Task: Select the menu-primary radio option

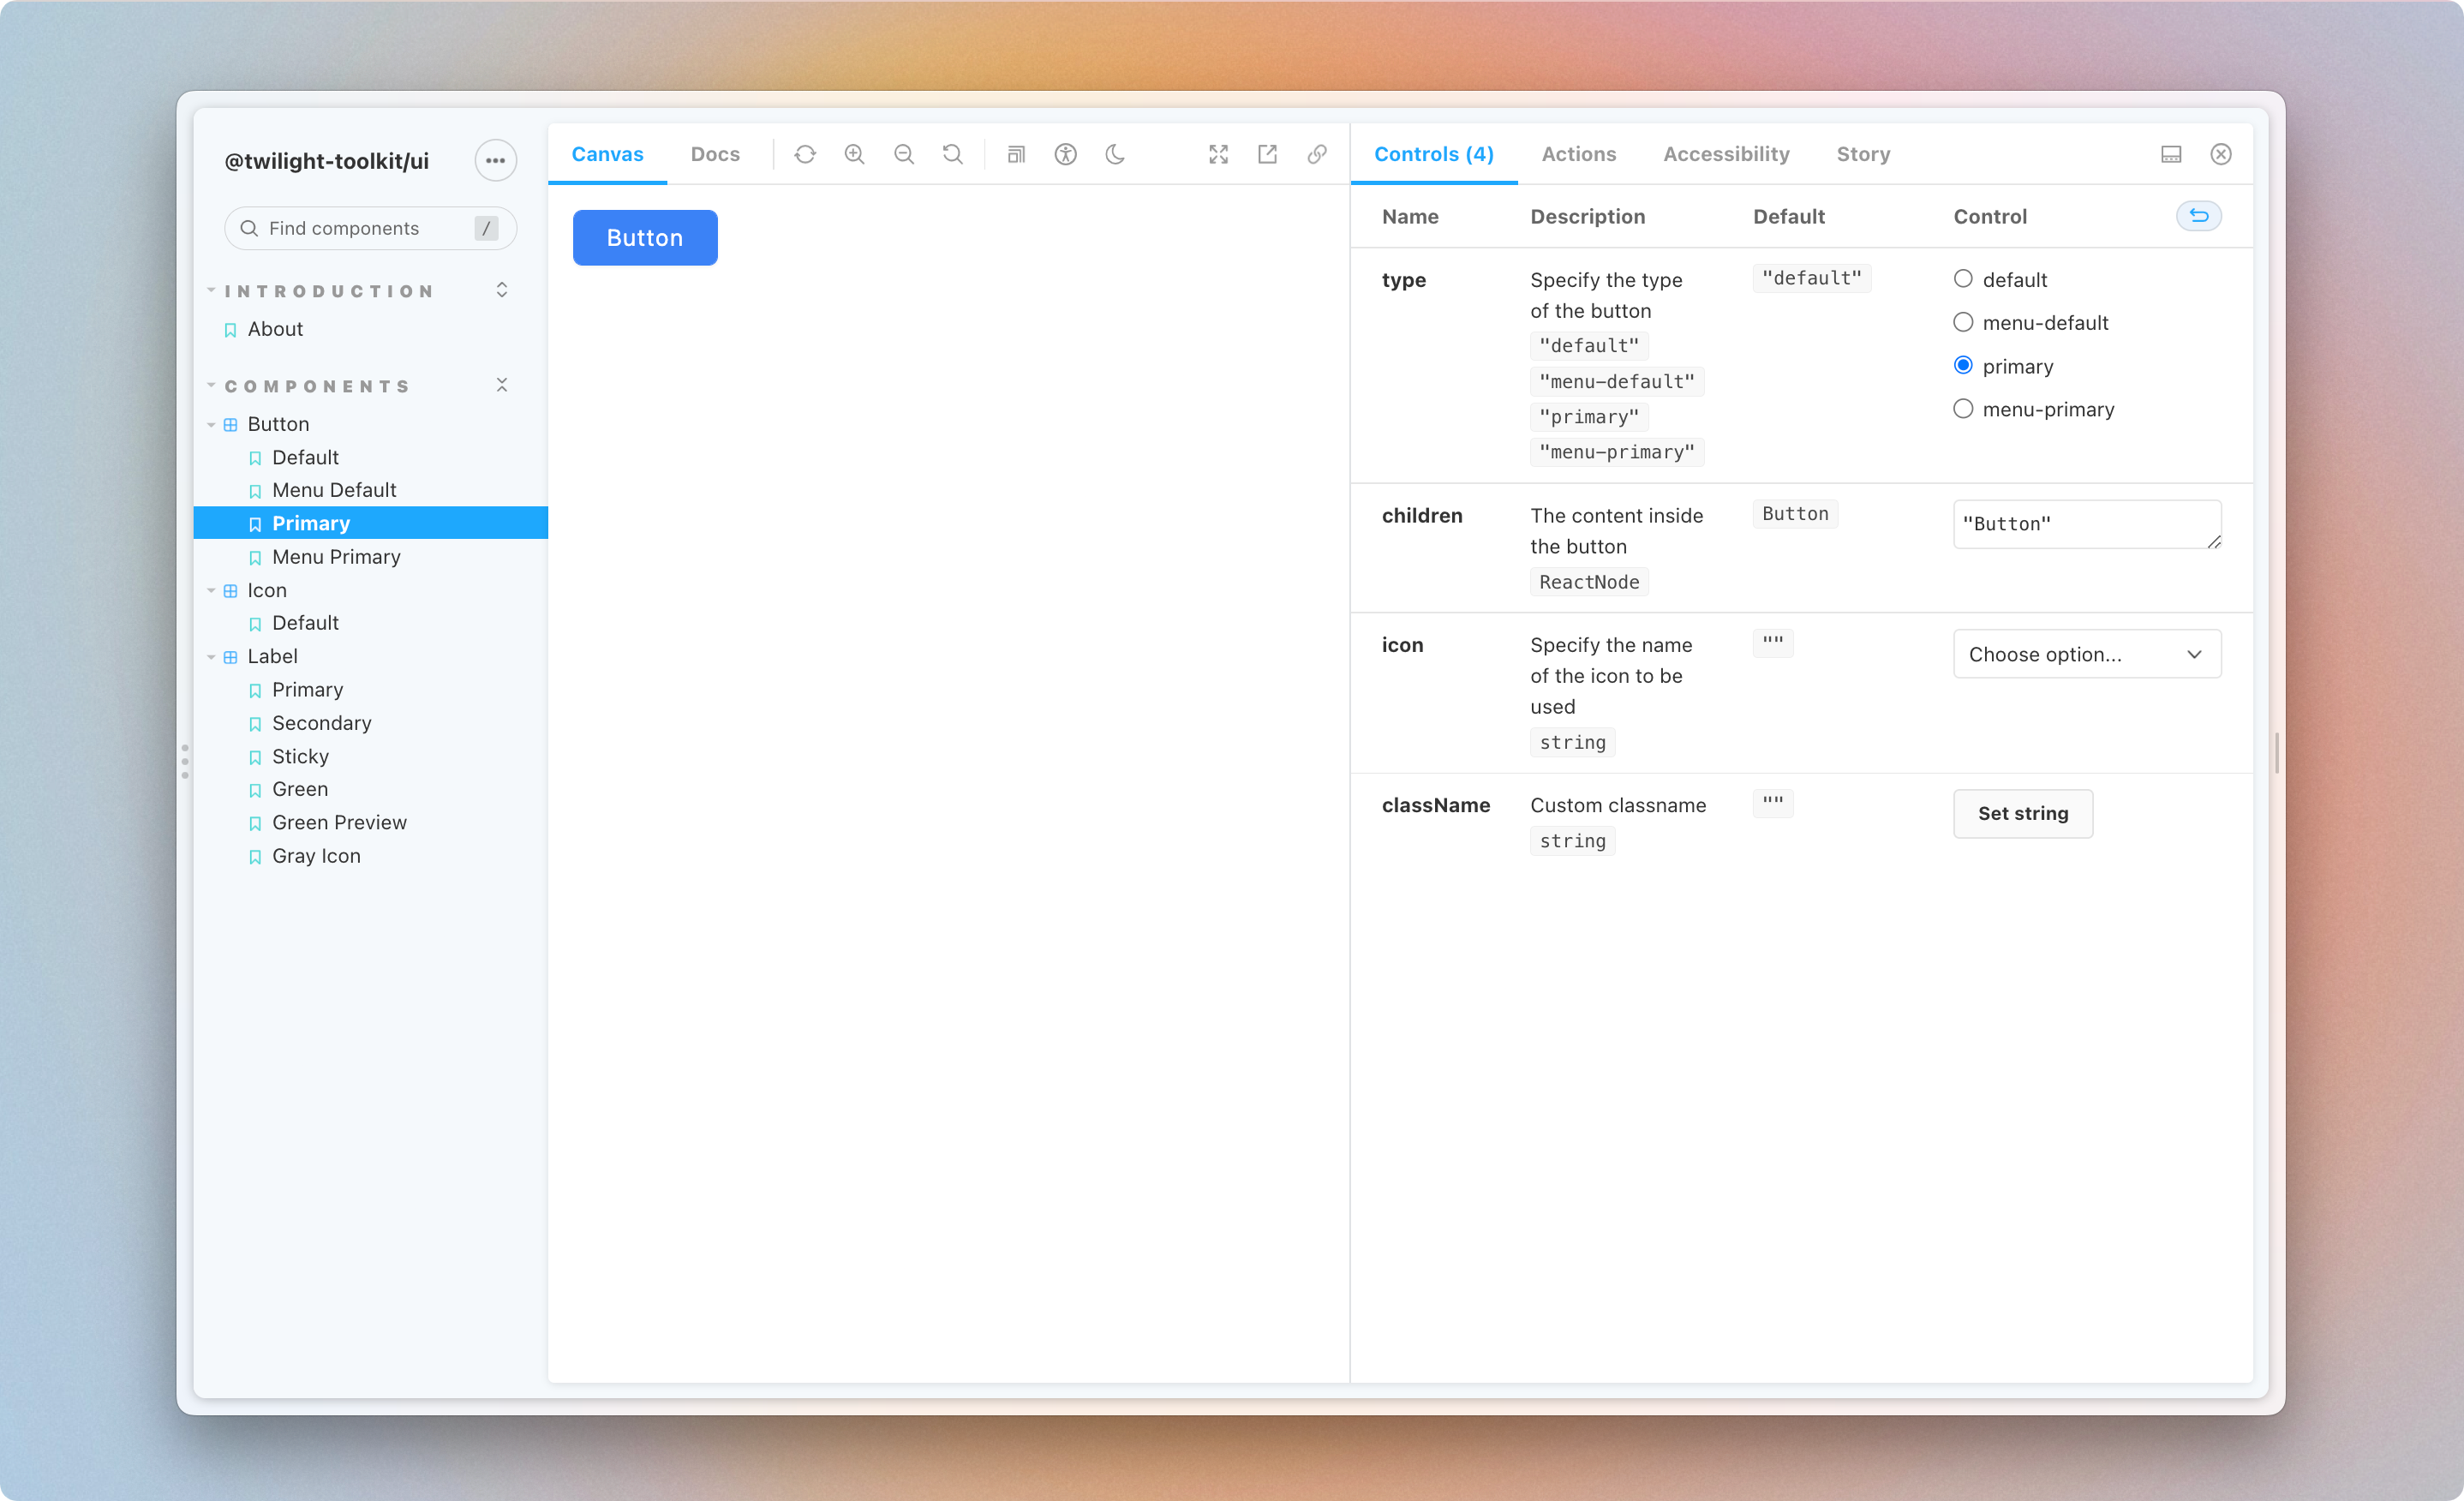Action: point(1963,408)
